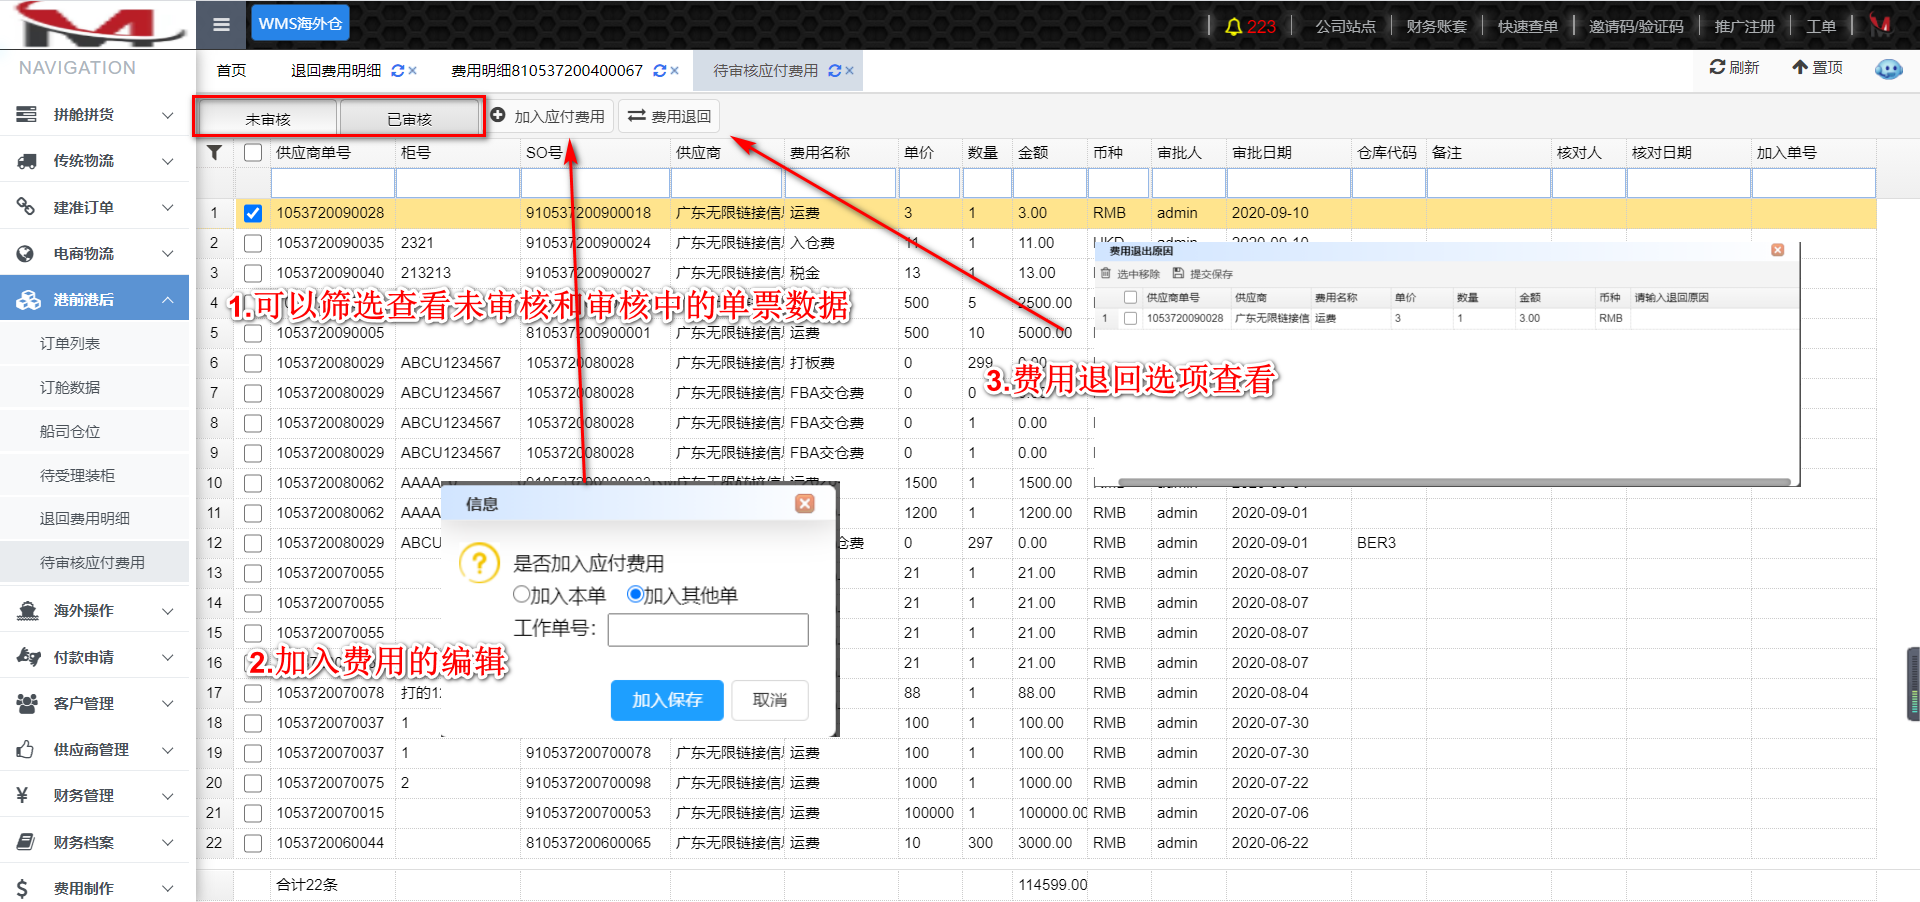Open the notification bell showing 223
The width and height of the screenshot is (1920, 902).
pyautogui.click(x=1234, y=26)
